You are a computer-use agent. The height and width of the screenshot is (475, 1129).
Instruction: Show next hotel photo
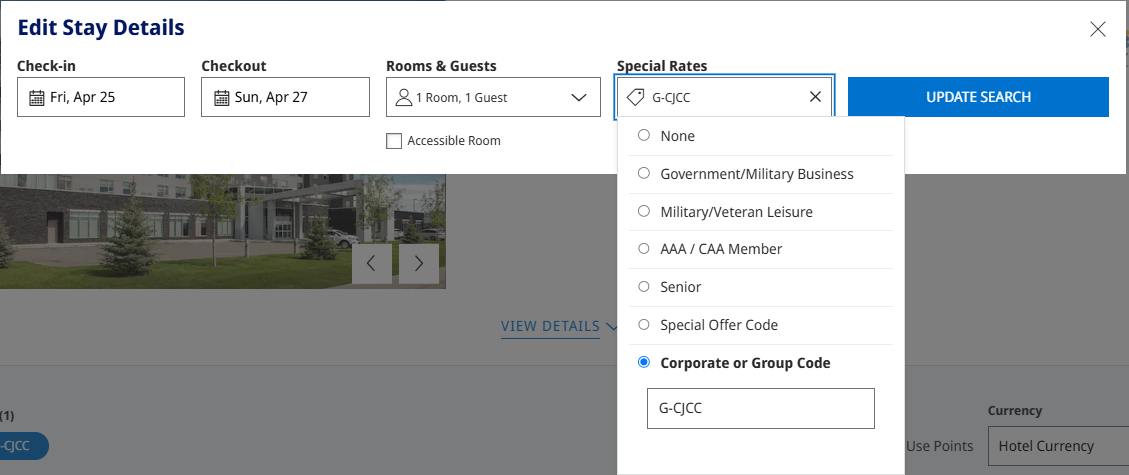[419, 263]
